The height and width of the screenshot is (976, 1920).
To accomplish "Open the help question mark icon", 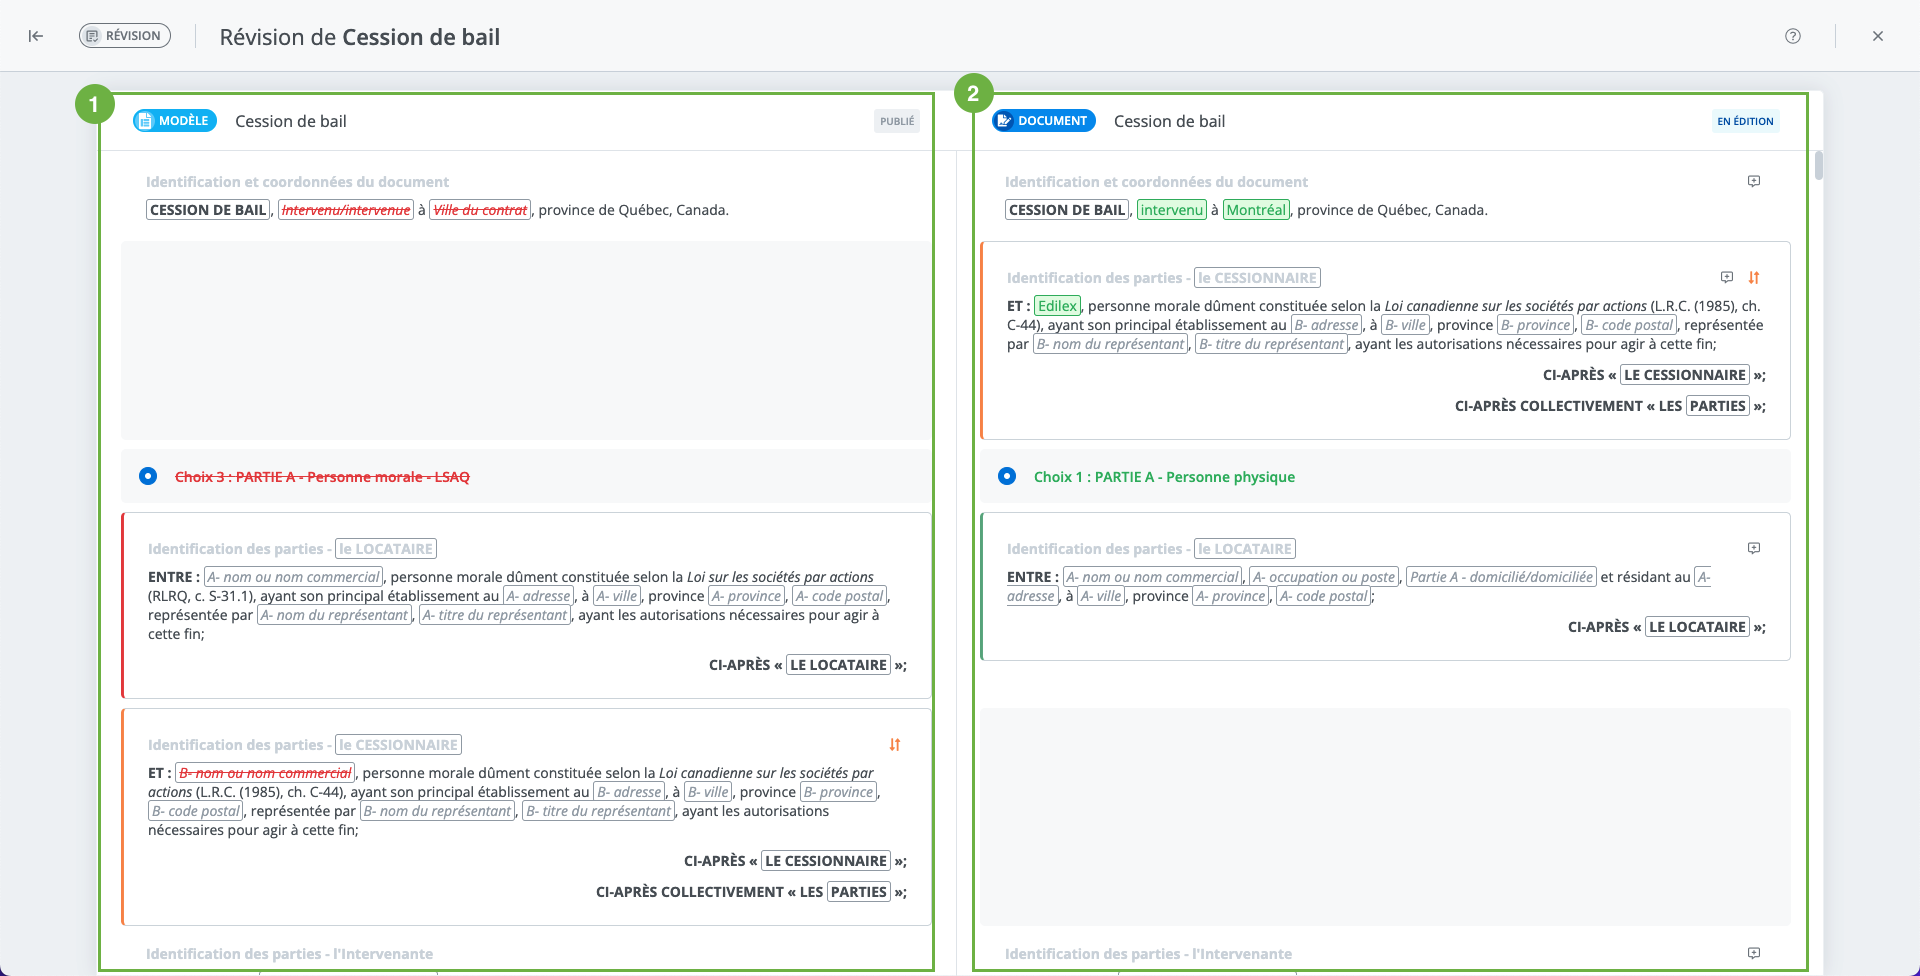I will [1793, 36].
